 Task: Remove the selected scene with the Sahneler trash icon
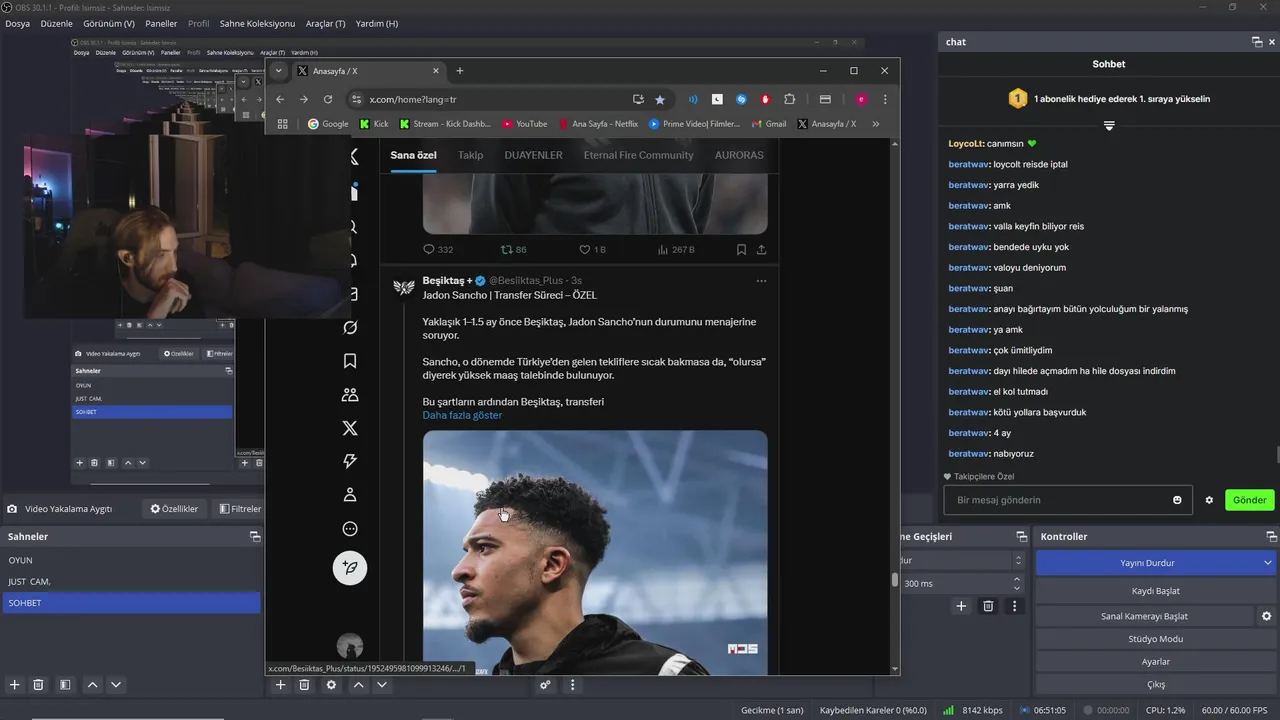38,685
